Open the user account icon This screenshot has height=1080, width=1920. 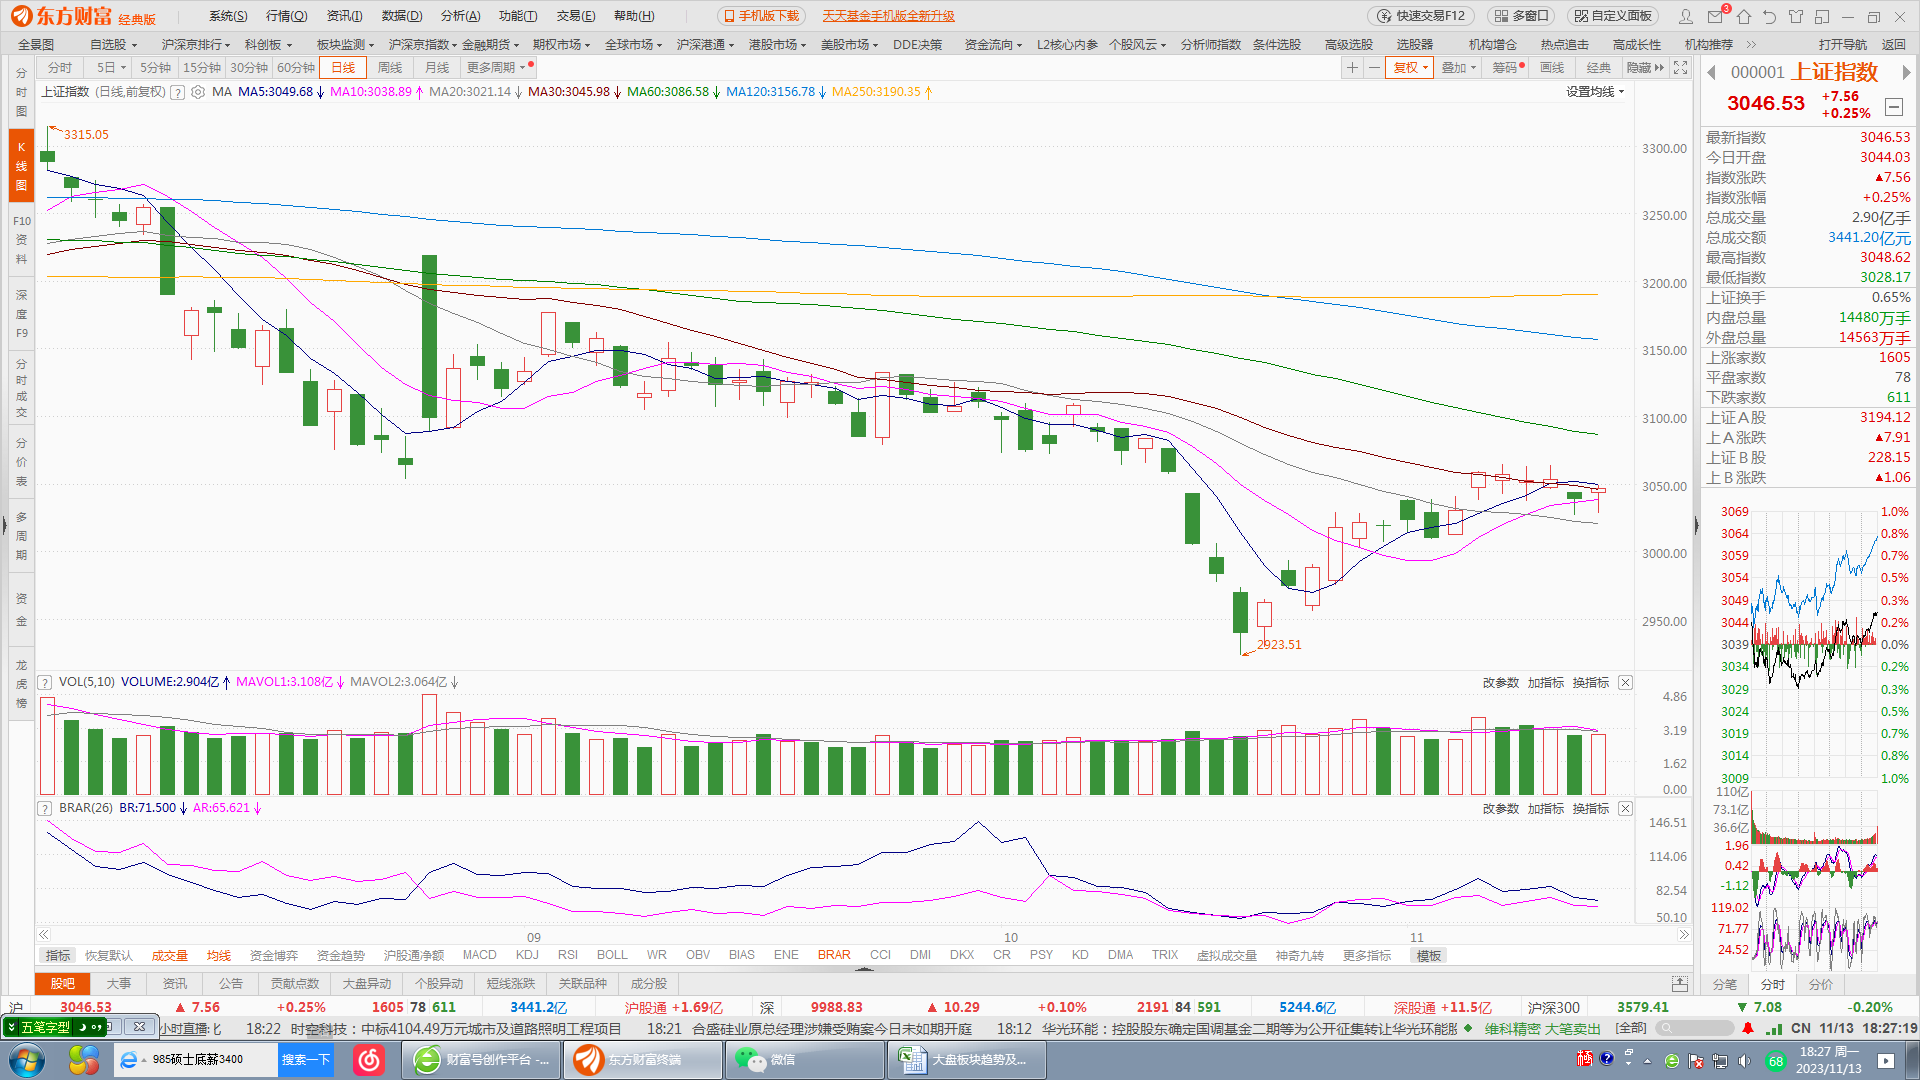[1686, 16]
